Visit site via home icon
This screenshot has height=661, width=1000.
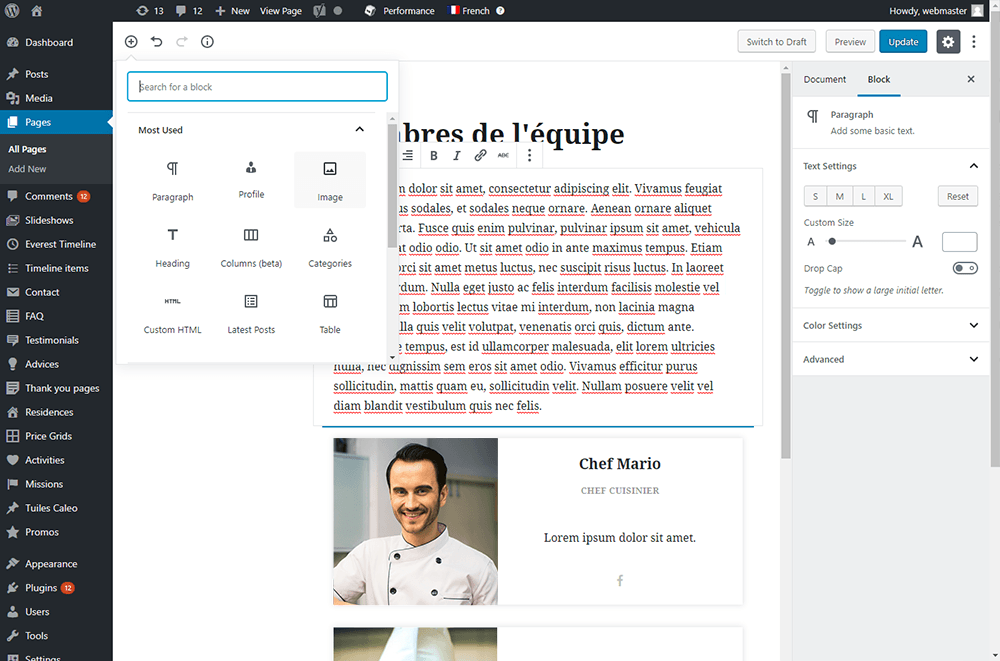click(36, 10)
